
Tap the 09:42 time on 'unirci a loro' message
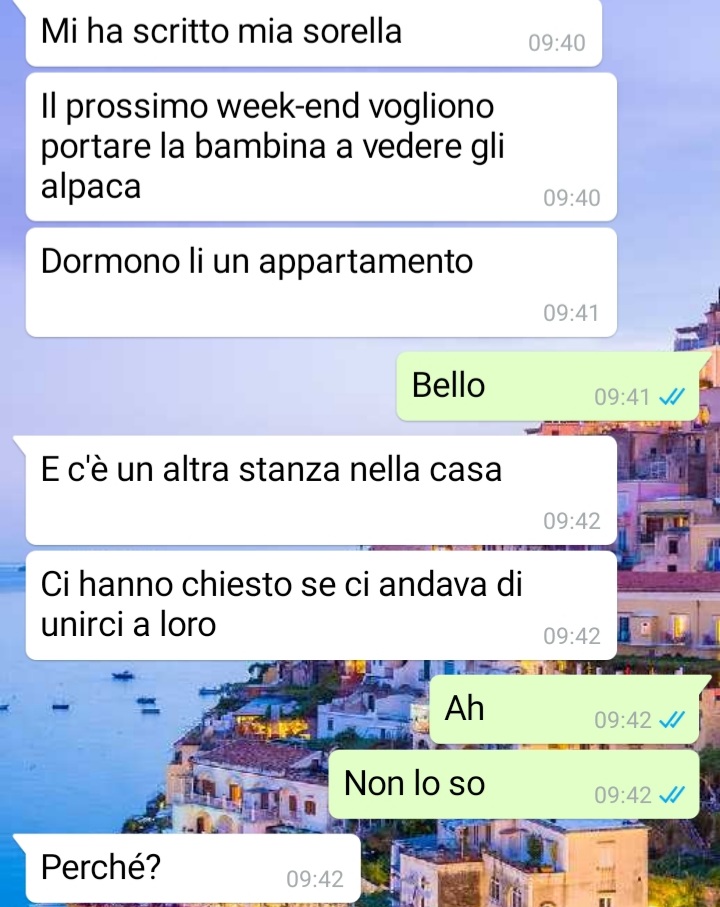[571, 636]
